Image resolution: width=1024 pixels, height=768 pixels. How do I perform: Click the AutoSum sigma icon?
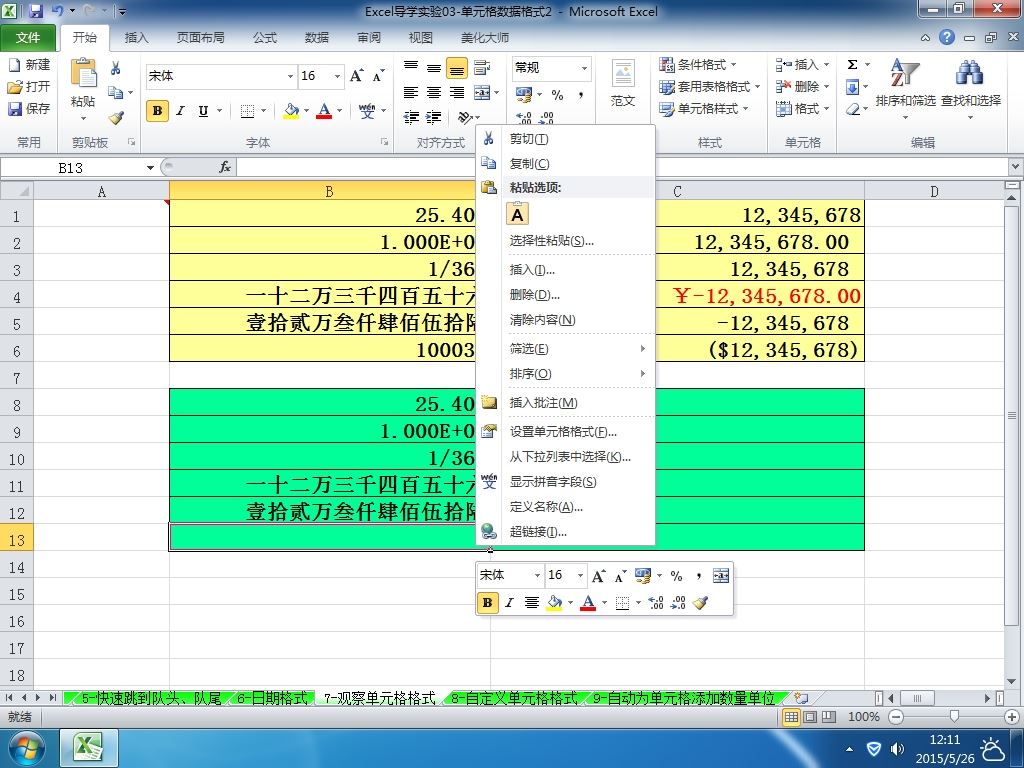point(852,65)
